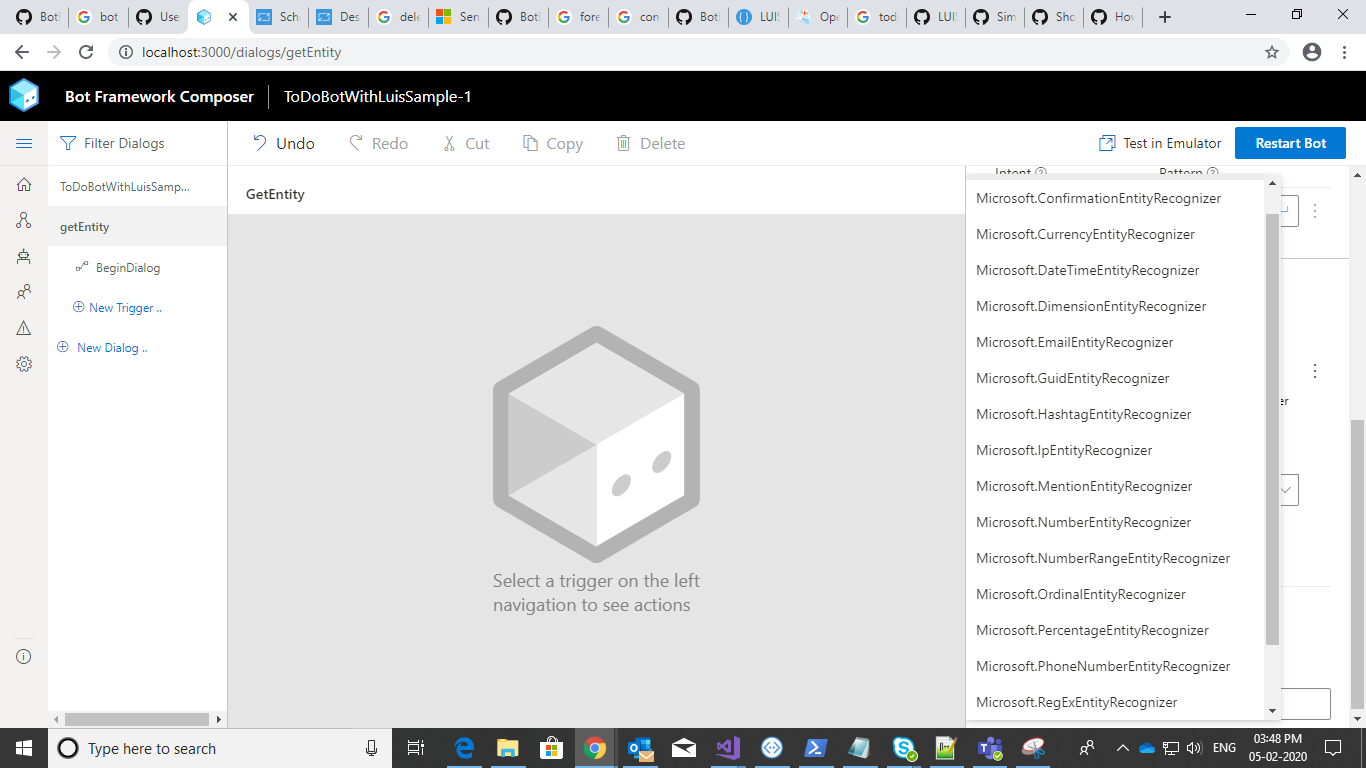This screenshot has width=1366, height=768.
Task: Click the Delete trash icon
Action: pyautogui.click(x=622, y=142)
